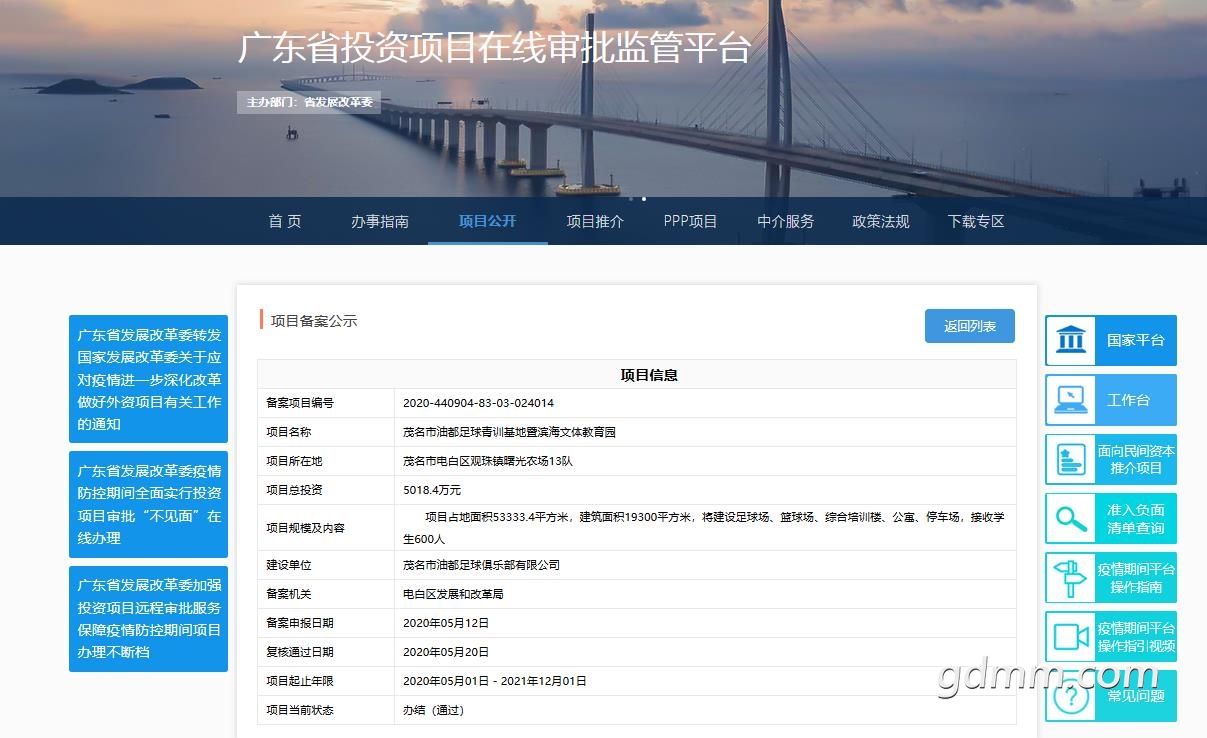Go to the 首页 menu item
Screen dimensions: 1207x738
[285, 221]
